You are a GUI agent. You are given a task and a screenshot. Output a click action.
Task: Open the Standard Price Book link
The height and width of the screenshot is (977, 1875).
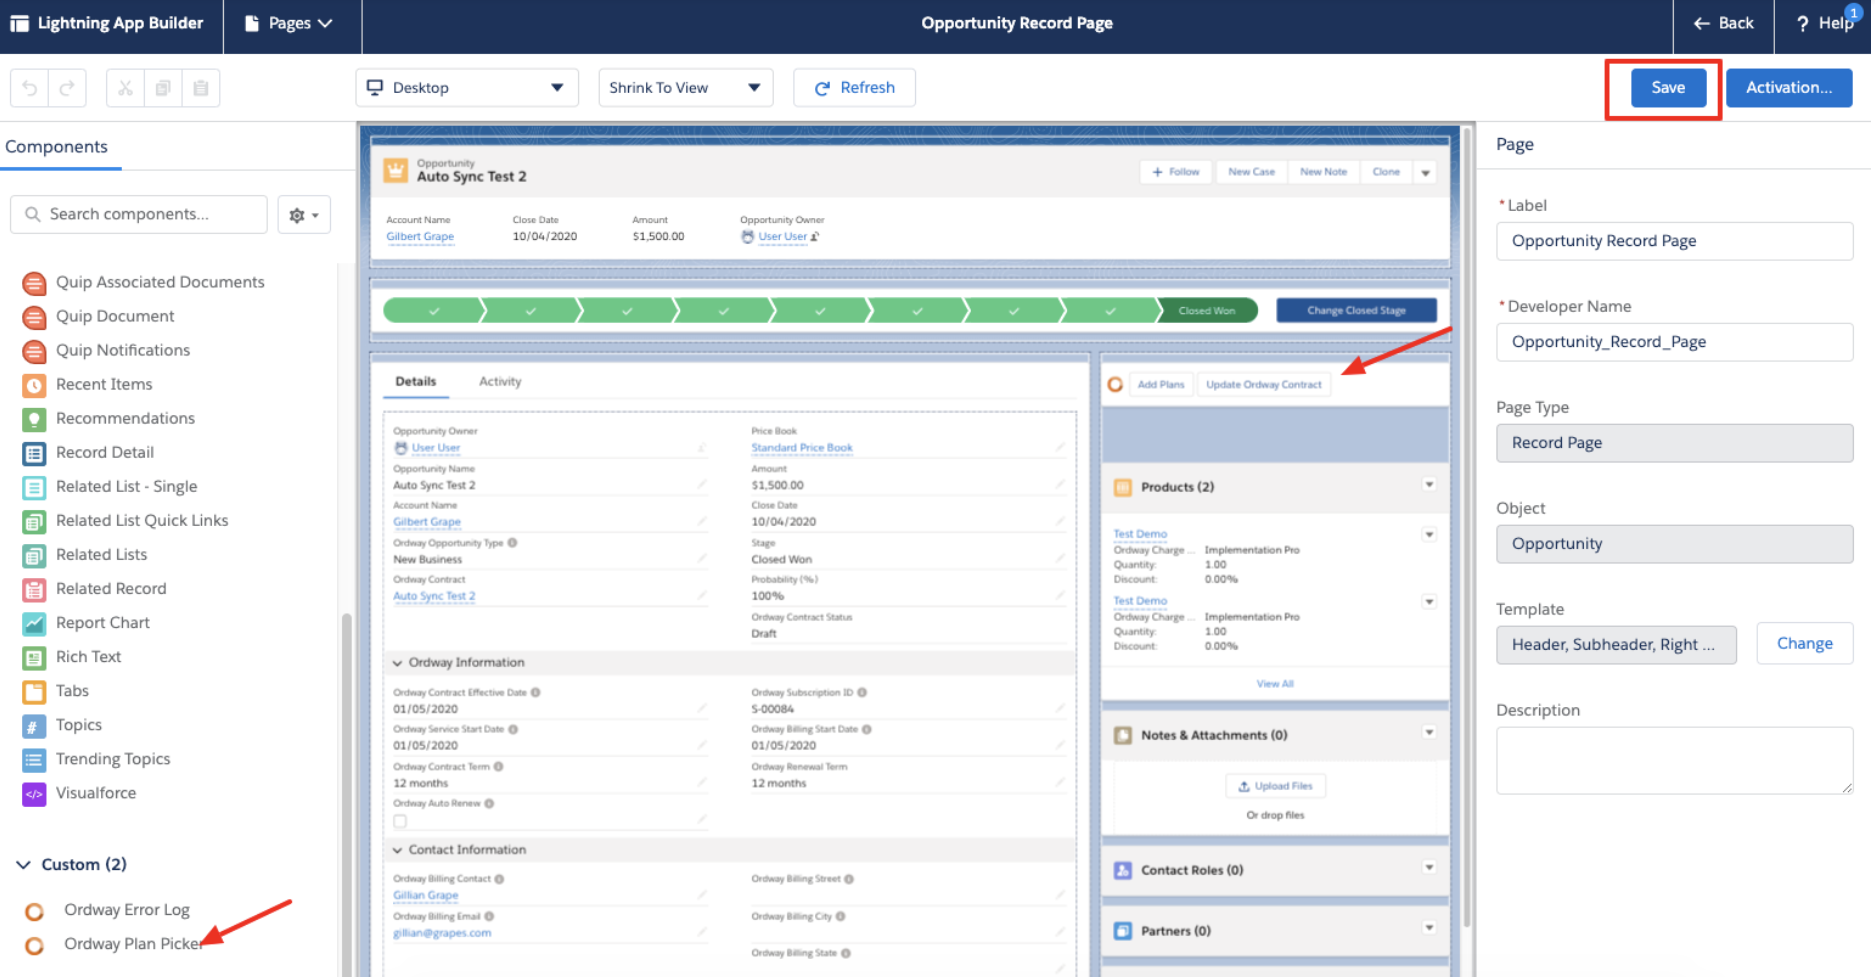coord(802,448)
